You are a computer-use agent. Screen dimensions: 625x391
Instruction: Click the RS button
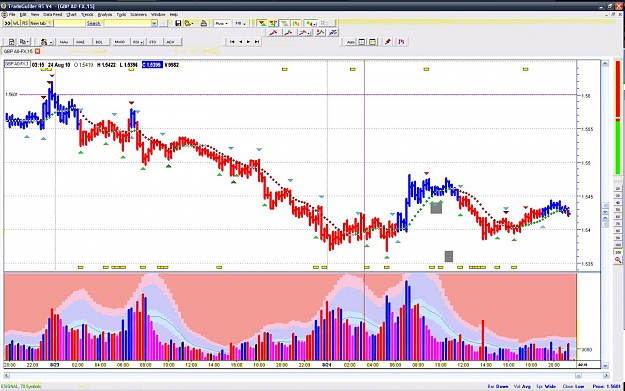click(x=25, y=24)
